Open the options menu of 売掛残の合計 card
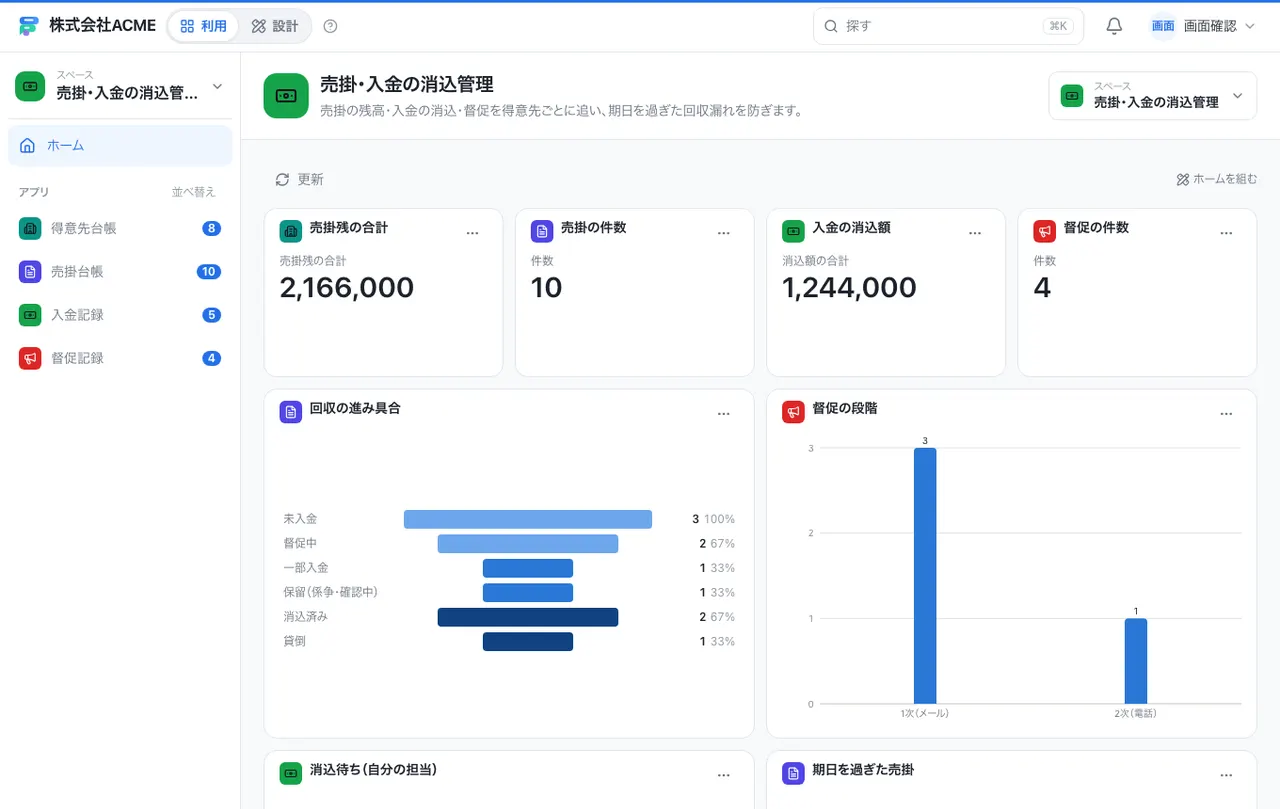1280x809 pixels. tap(473, 233)
